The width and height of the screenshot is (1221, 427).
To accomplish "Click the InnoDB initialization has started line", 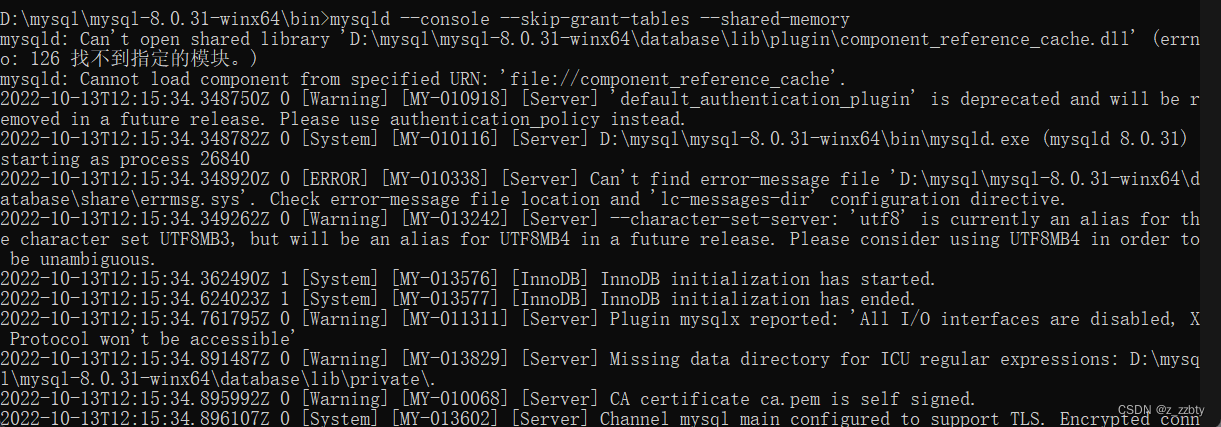I will (x=468, y=279).
